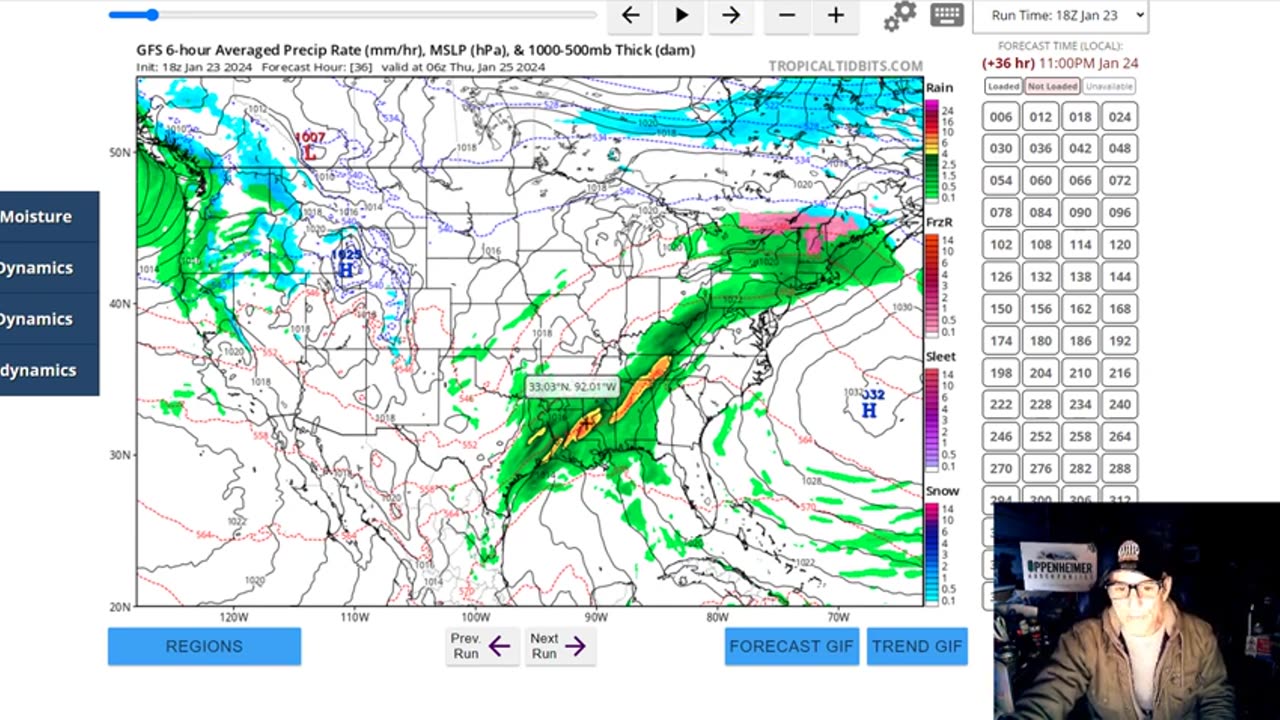Select forecast hour 078
Viewport: 1280px width, 720px height.
coord(1001,213)
